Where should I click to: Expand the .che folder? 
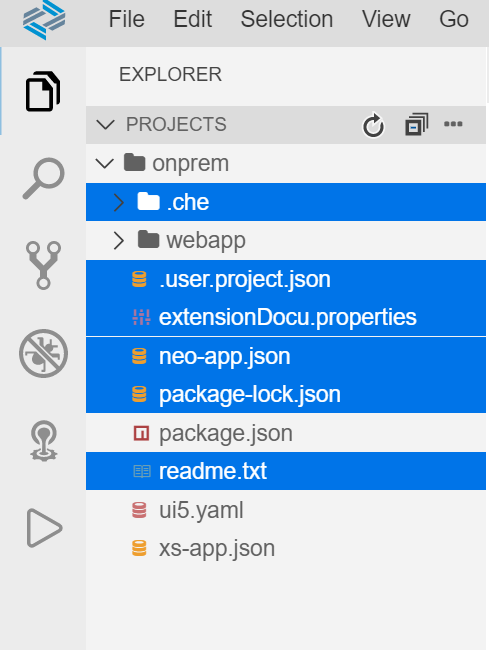119,202
